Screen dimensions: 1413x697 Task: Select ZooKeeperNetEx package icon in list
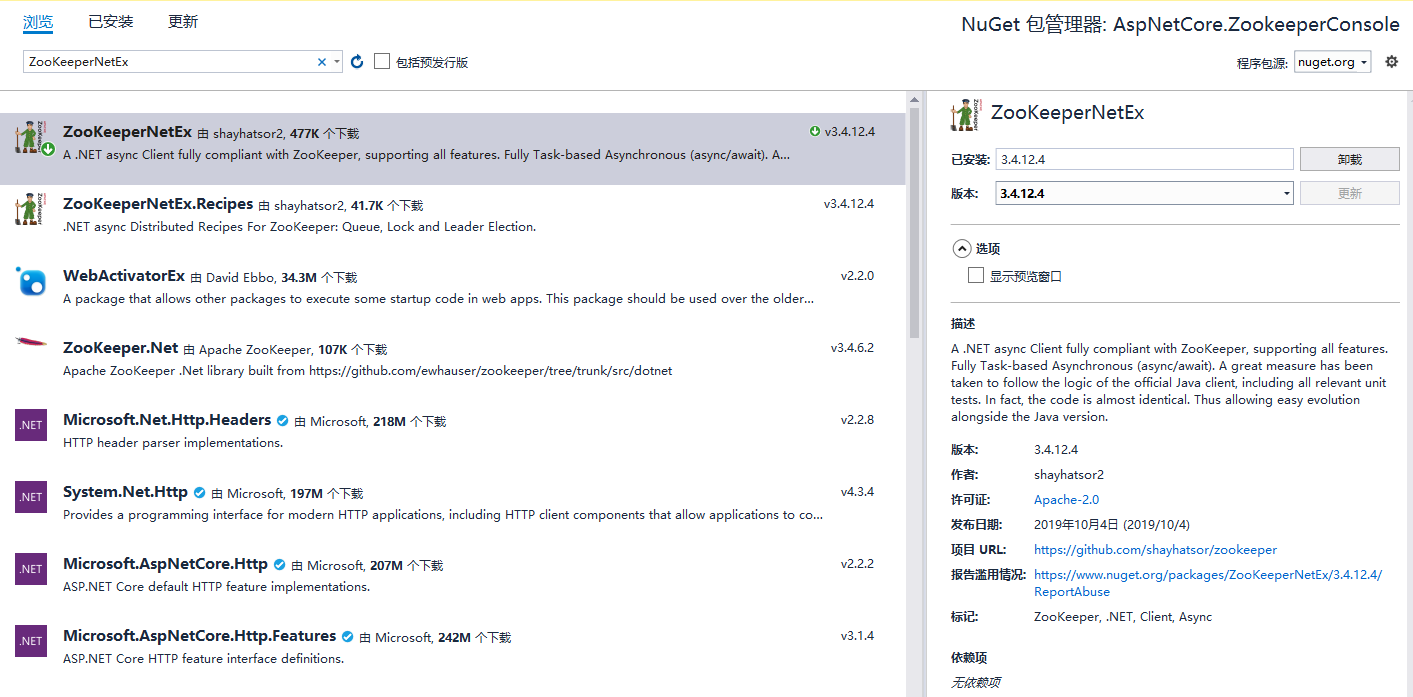(x=34, y=139)
